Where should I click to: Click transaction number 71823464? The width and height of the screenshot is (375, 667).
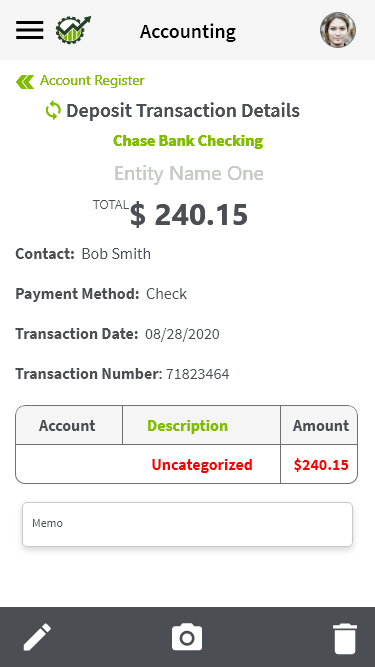198,374
